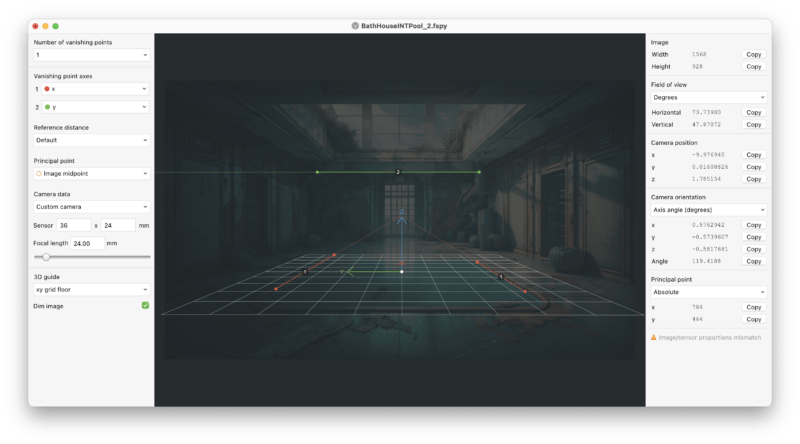Copy the Camera orientation y value
800x444 pixels.
pyautogui.click(x=754, y=237)
